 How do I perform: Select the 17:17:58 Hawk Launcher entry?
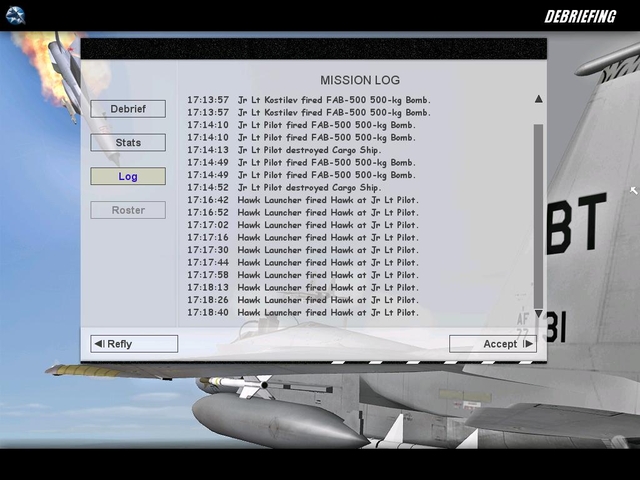point(303,275)
